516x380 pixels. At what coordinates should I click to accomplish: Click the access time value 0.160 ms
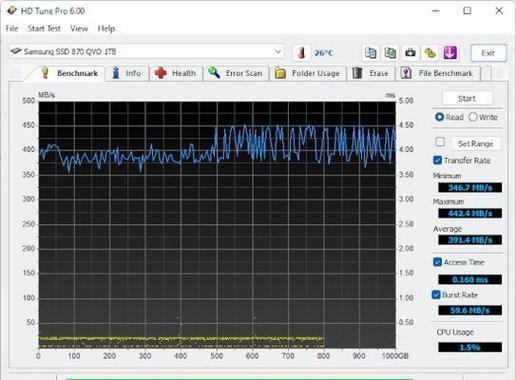coord(470,280)
